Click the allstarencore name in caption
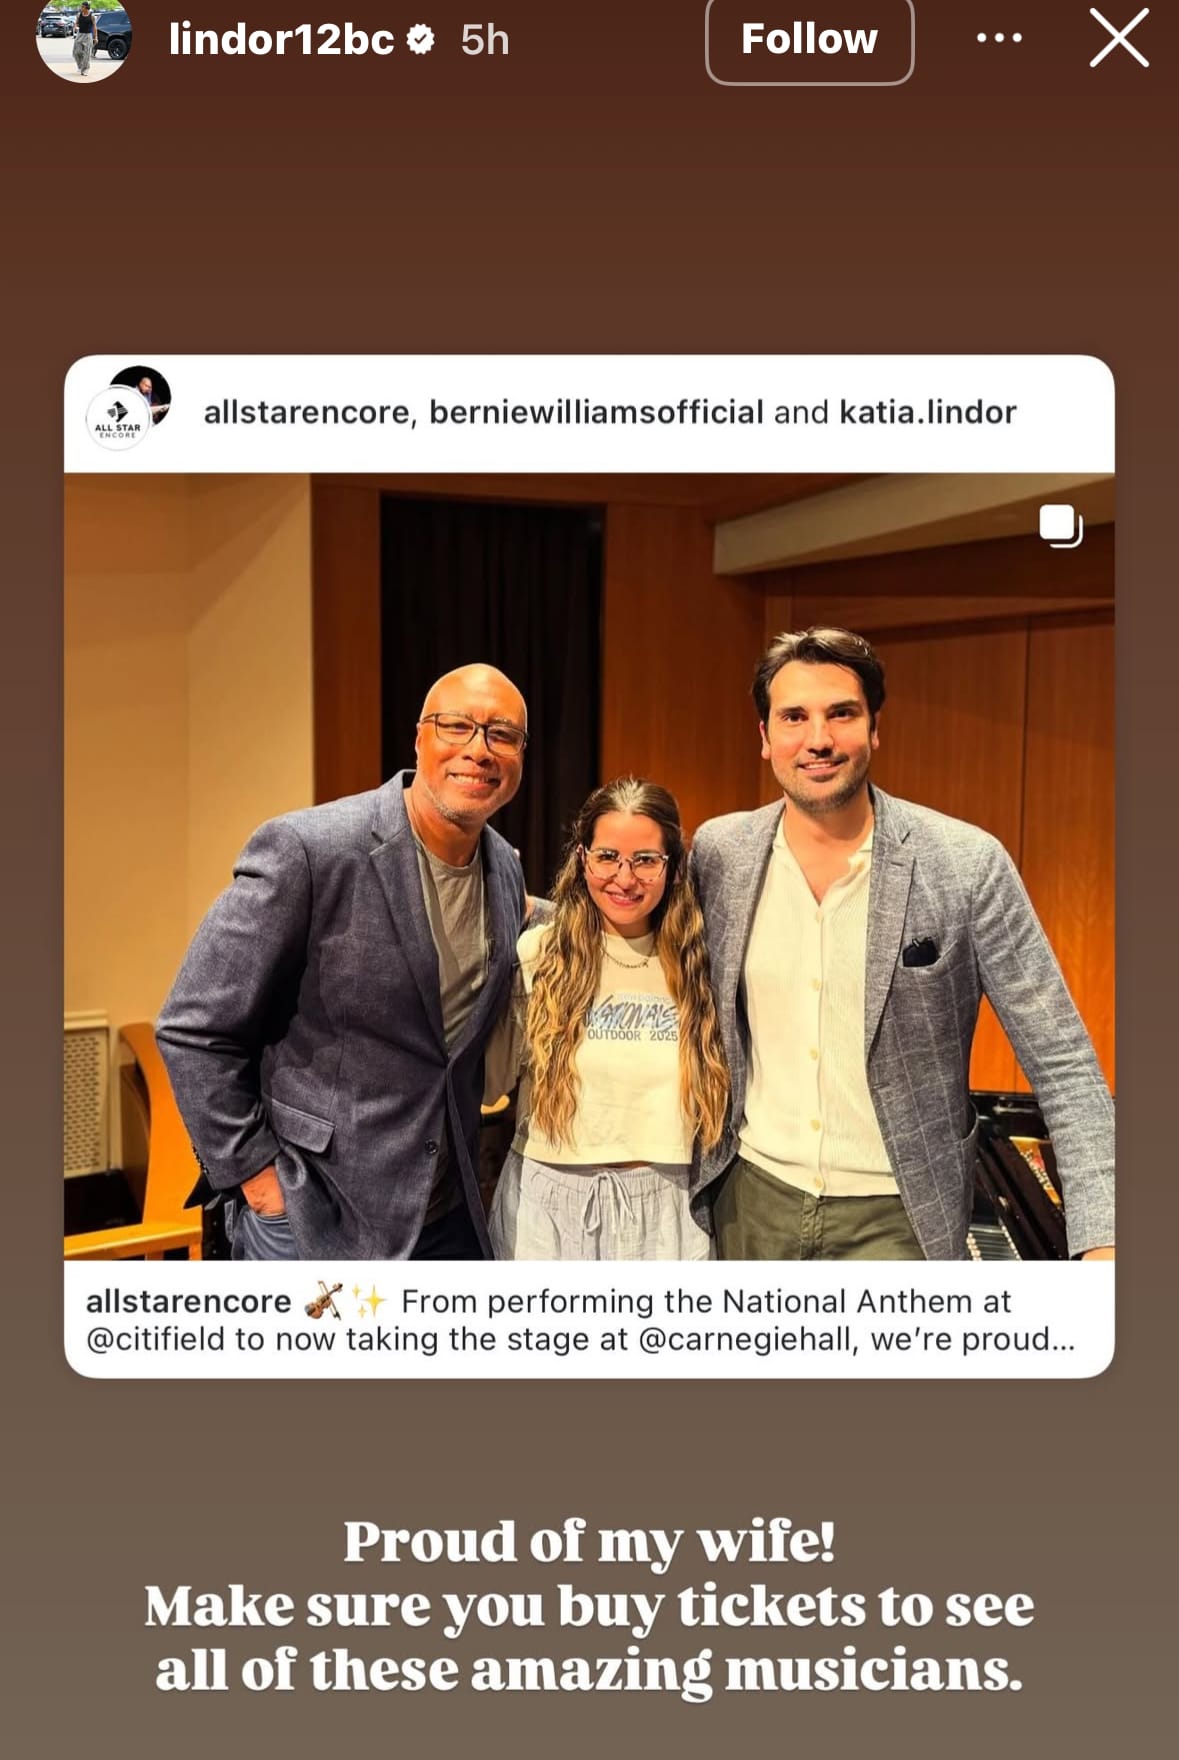The image size is (1179, 1760). click(188, 1301)
